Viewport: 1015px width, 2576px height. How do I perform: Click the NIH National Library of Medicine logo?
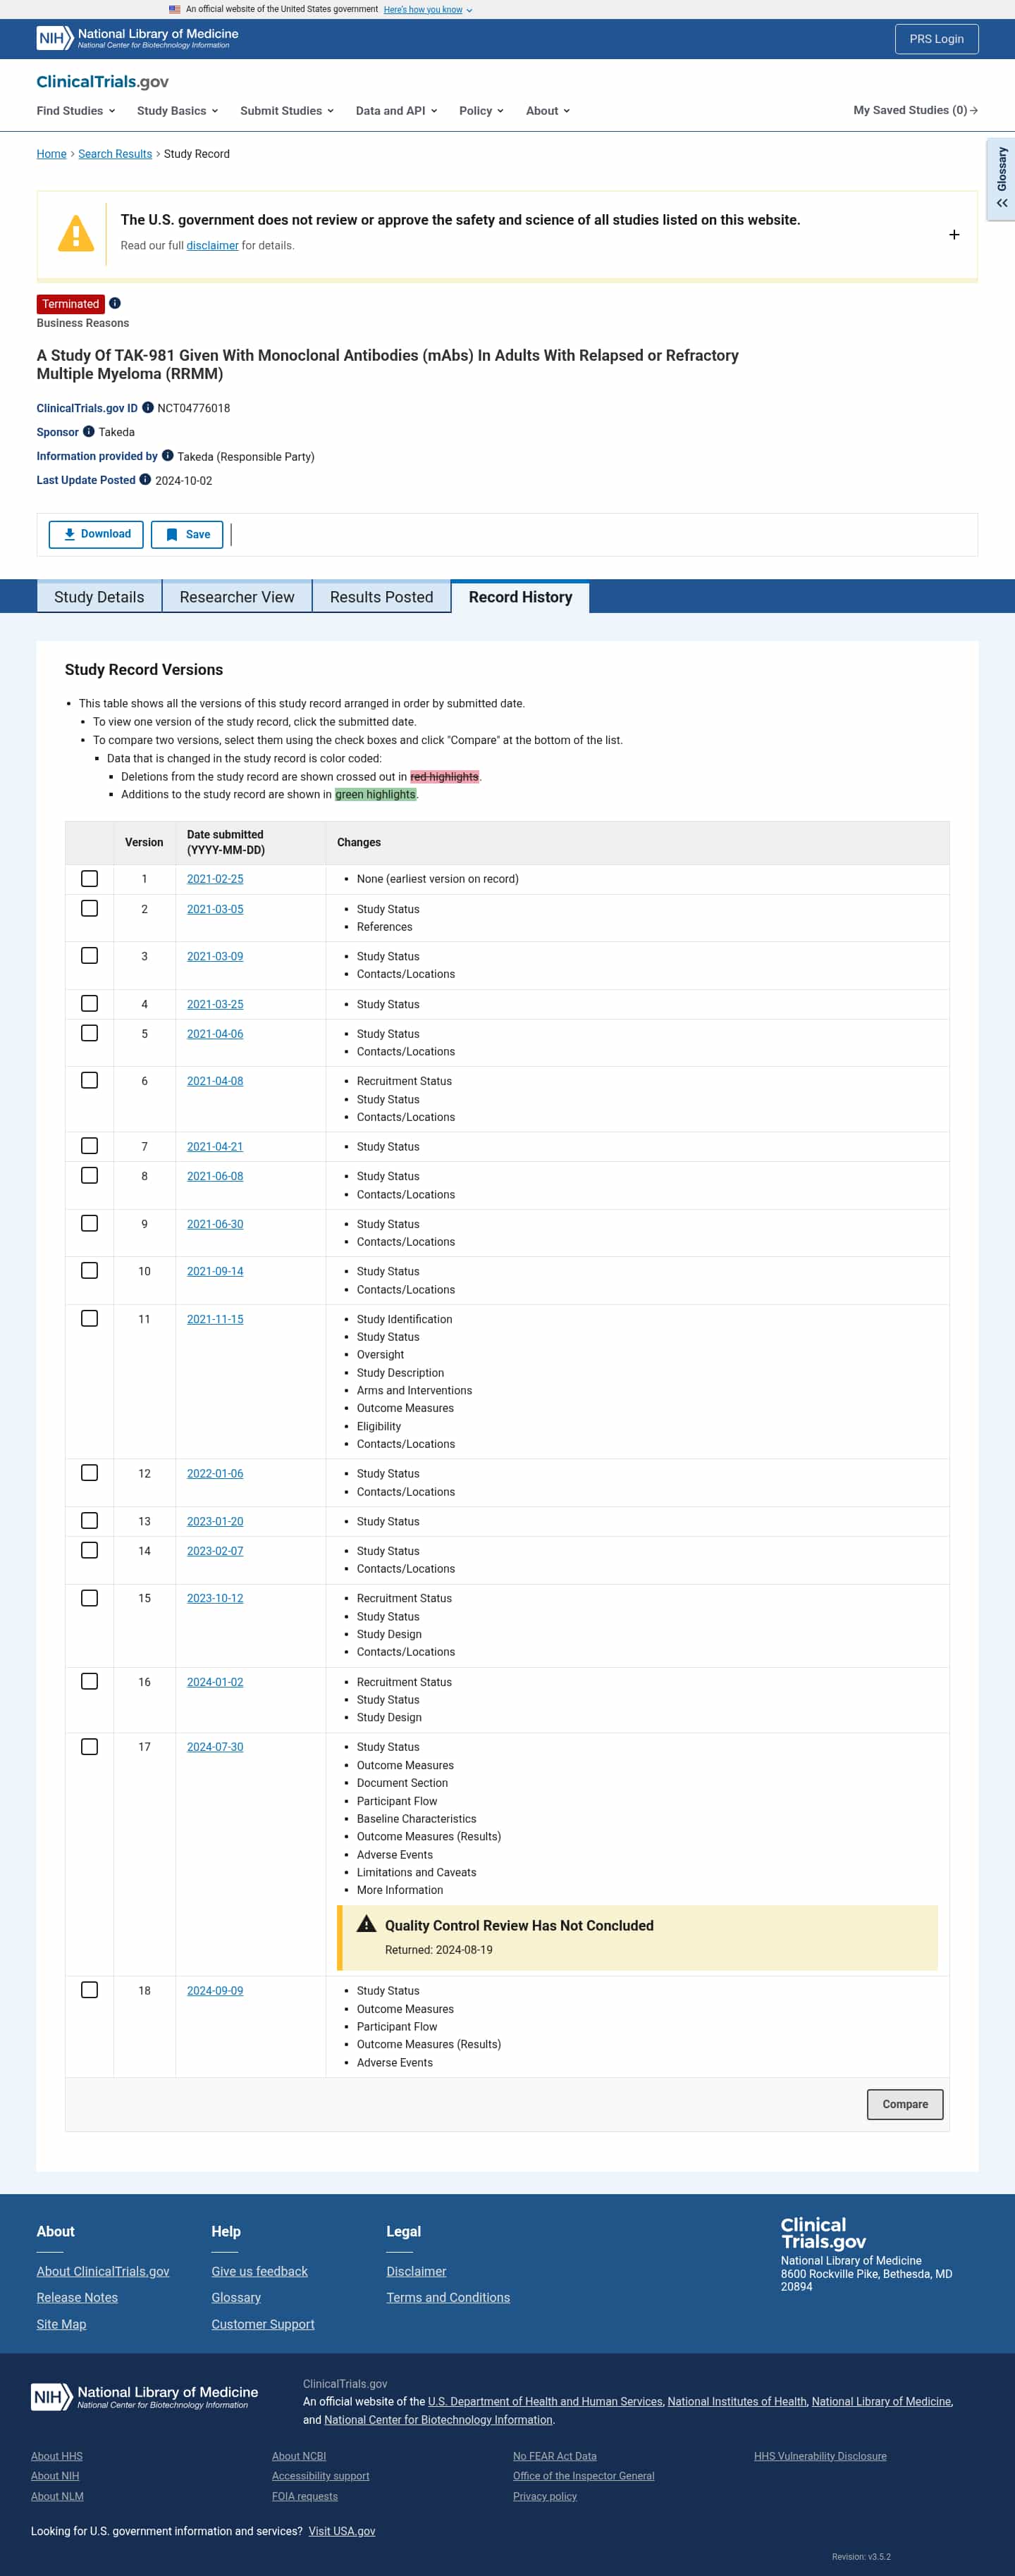138,38
